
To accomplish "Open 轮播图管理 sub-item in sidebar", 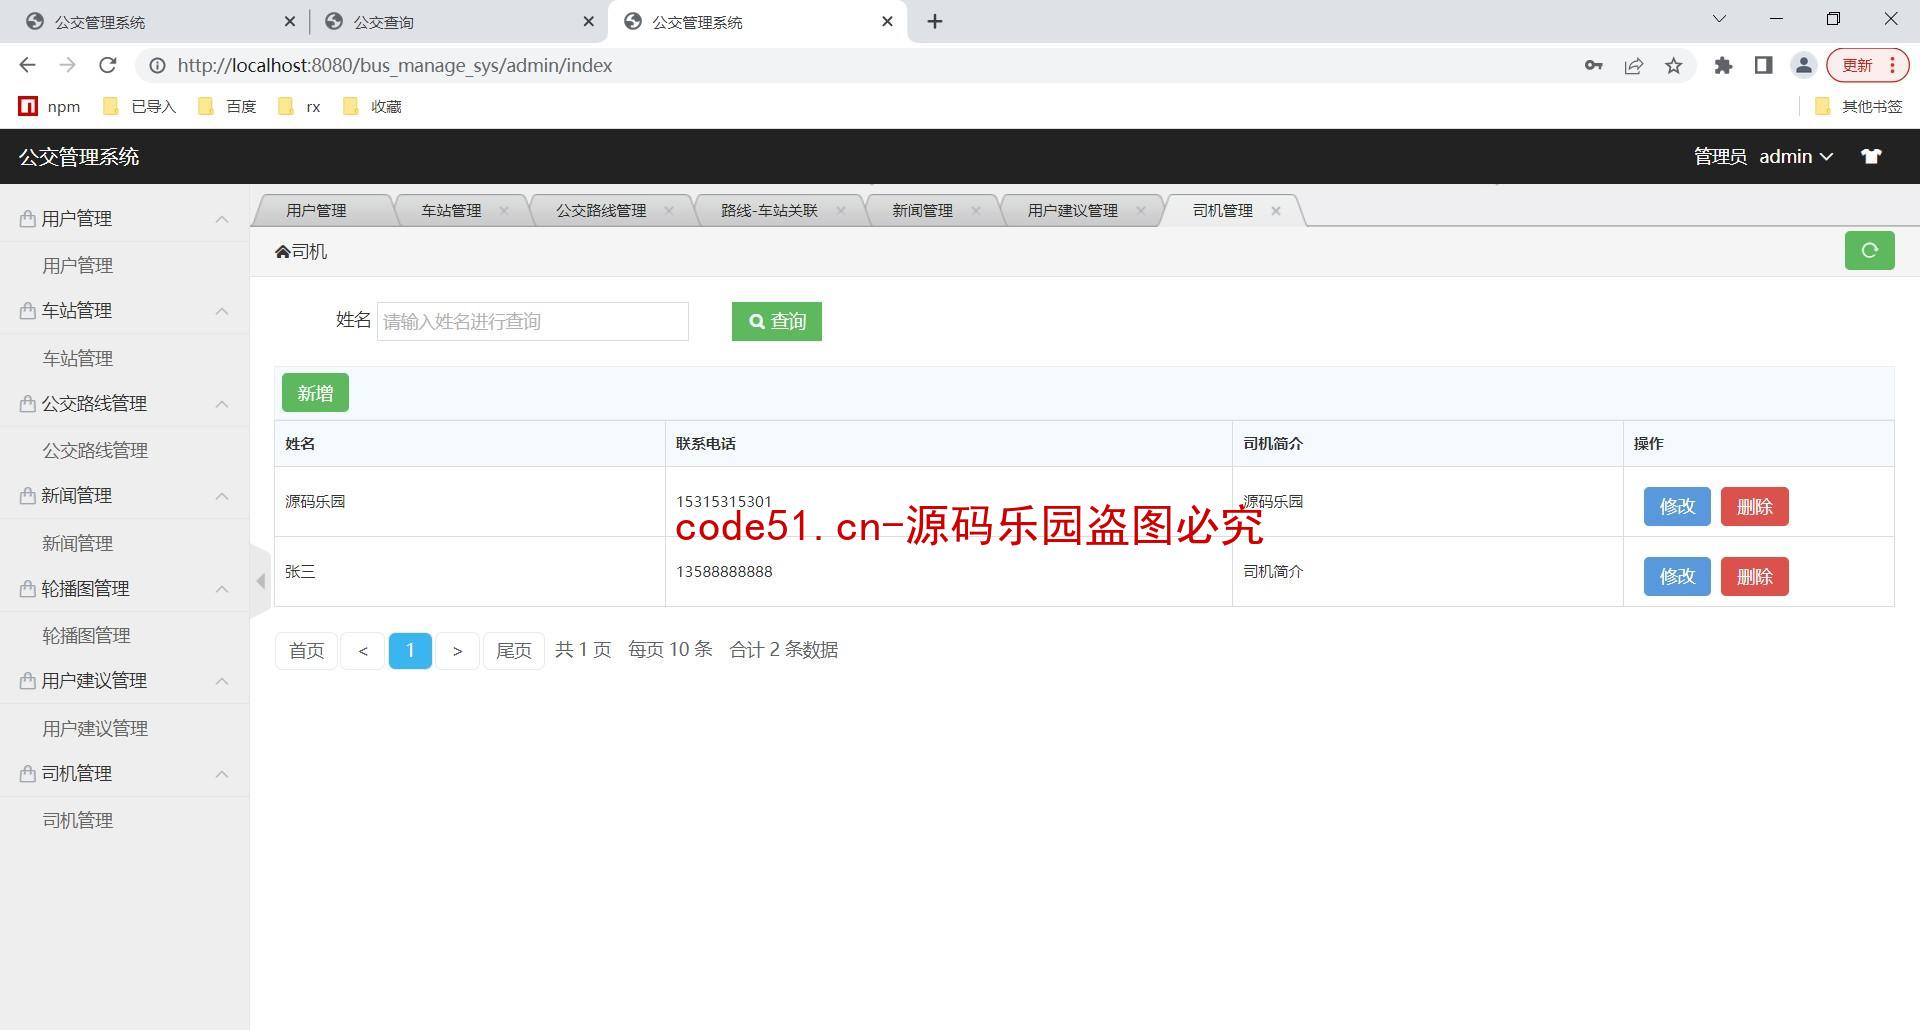I will (87, 635).
